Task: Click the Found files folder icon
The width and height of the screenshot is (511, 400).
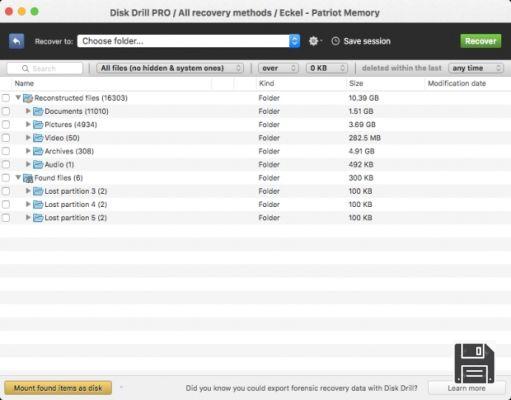Action: tap(28, 178)
